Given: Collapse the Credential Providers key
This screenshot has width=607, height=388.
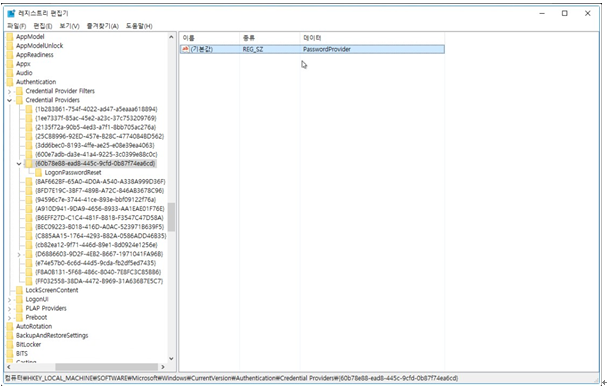Looking at the screenshot, I should (10, 100).
